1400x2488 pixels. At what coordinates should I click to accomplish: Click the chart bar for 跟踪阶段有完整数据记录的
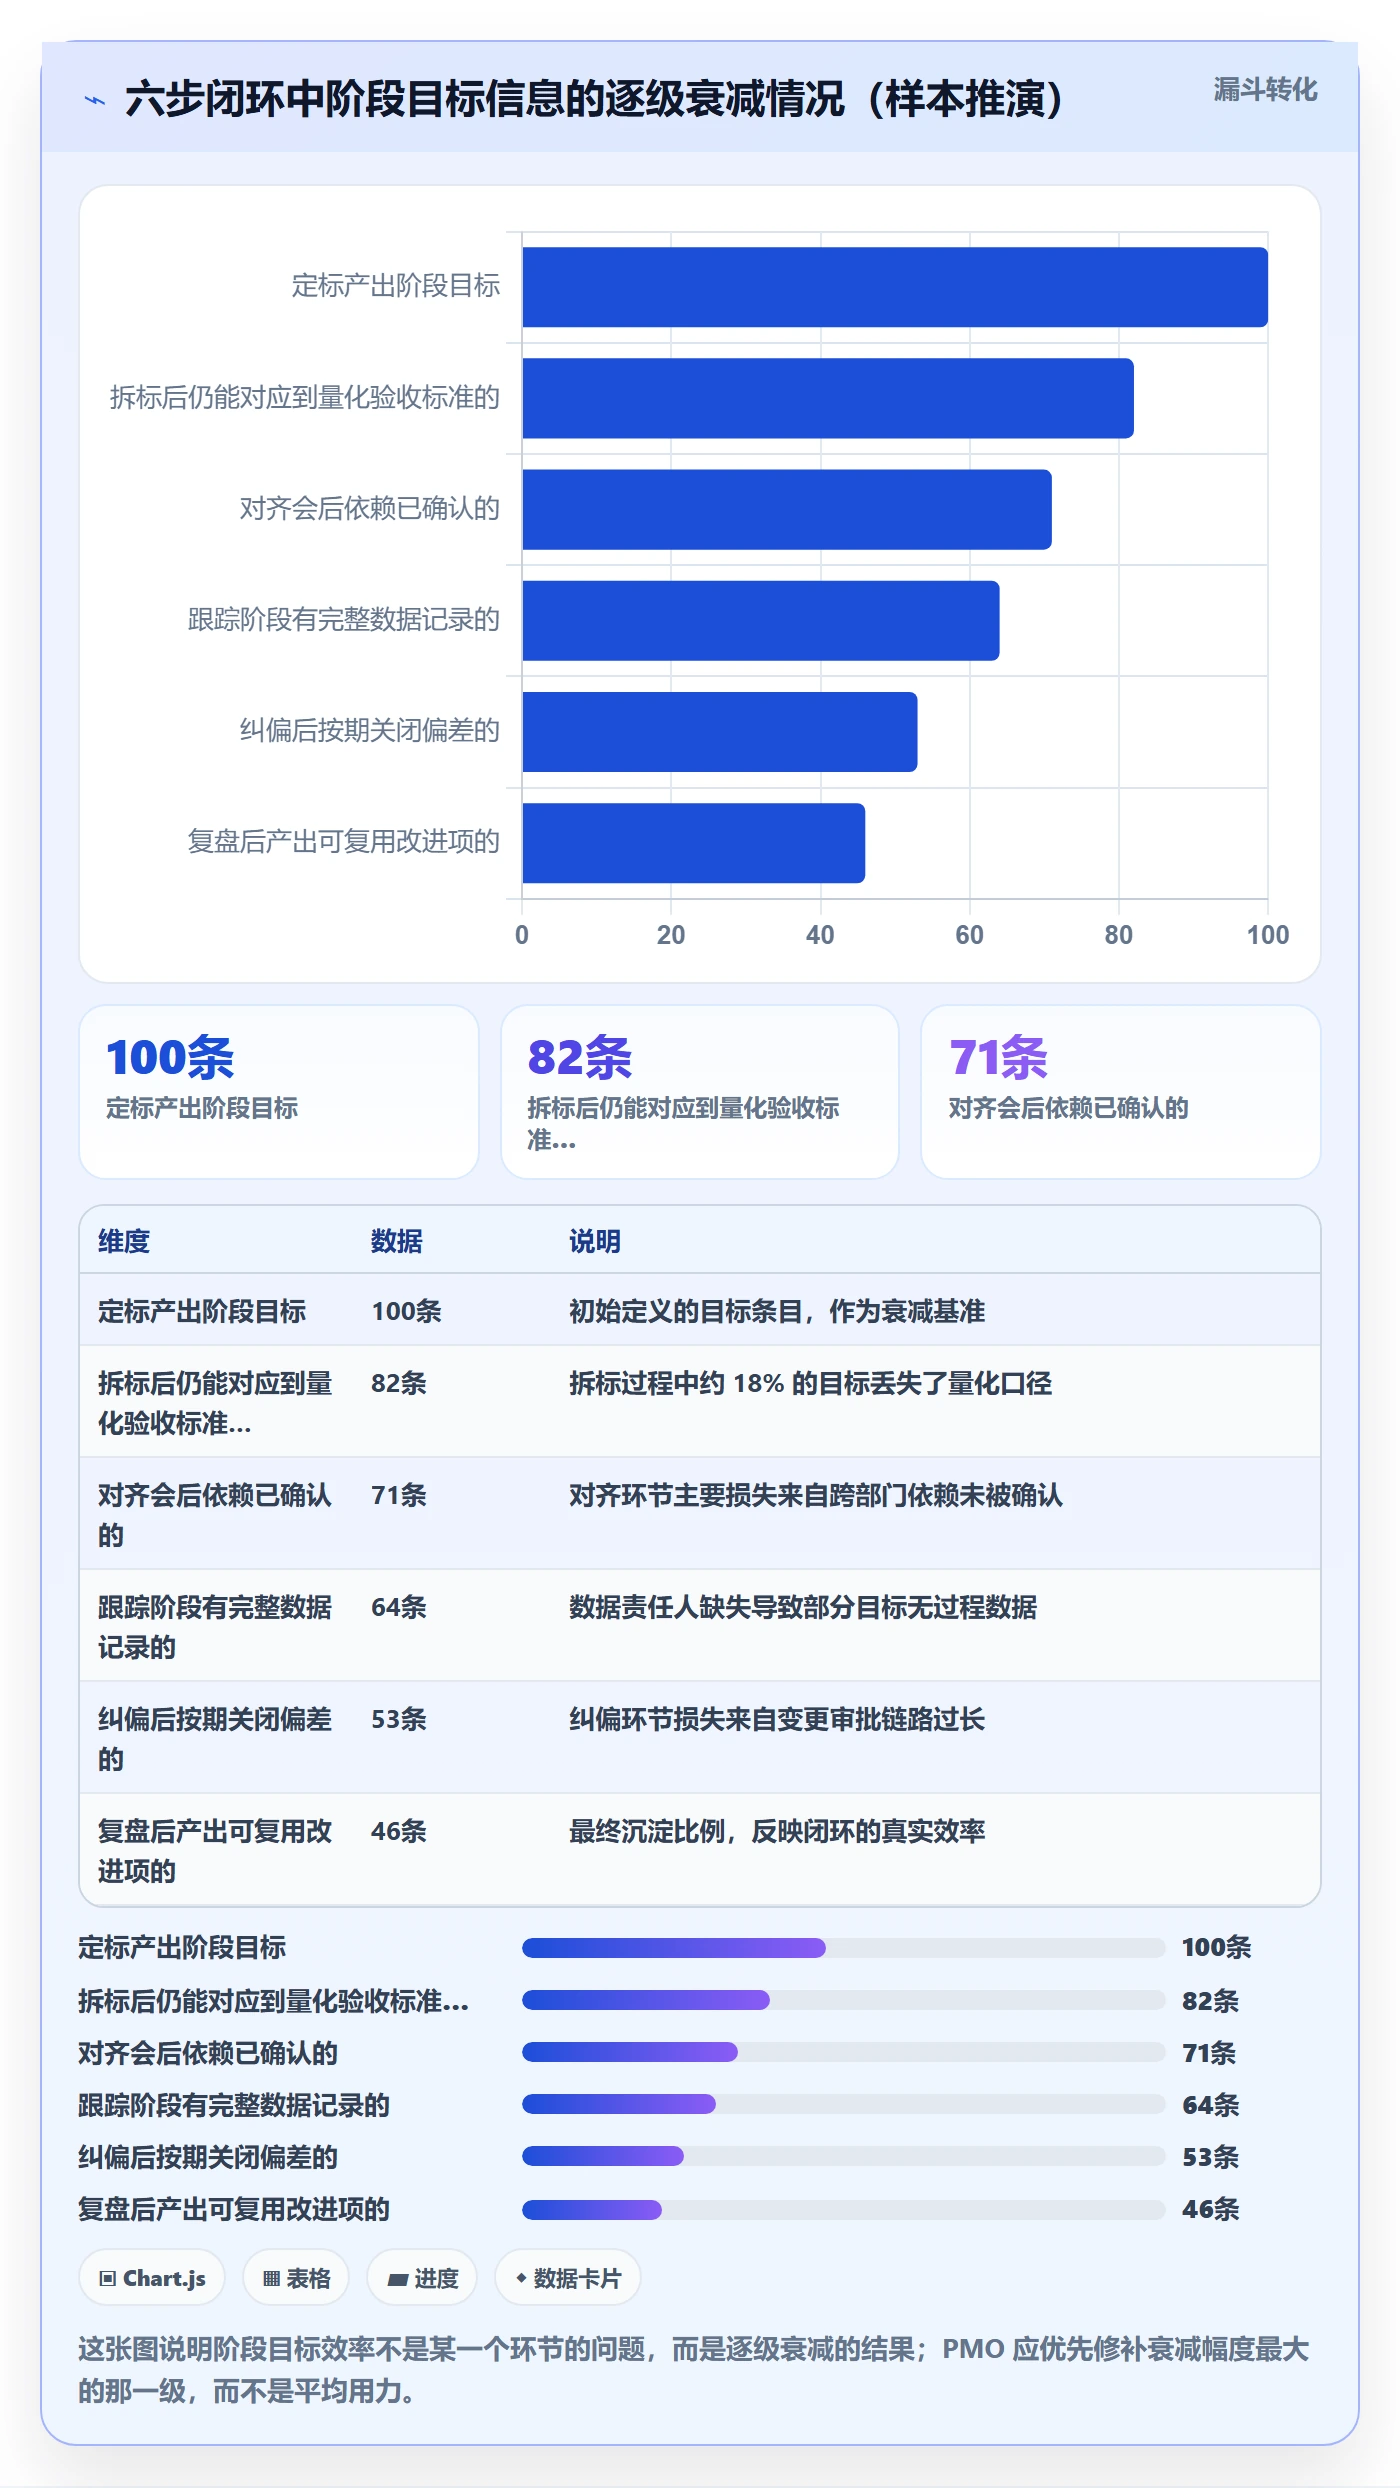point(761,620)
